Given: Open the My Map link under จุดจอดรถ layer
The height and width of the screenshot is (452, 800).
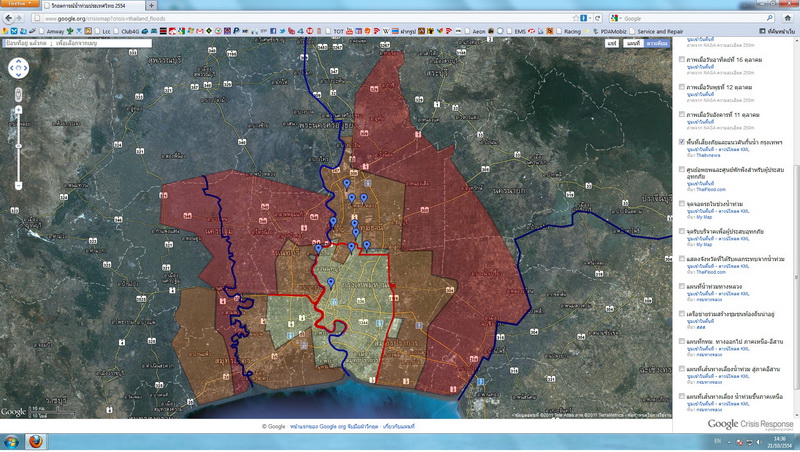Looking at the screenshot, I should 704,217.
